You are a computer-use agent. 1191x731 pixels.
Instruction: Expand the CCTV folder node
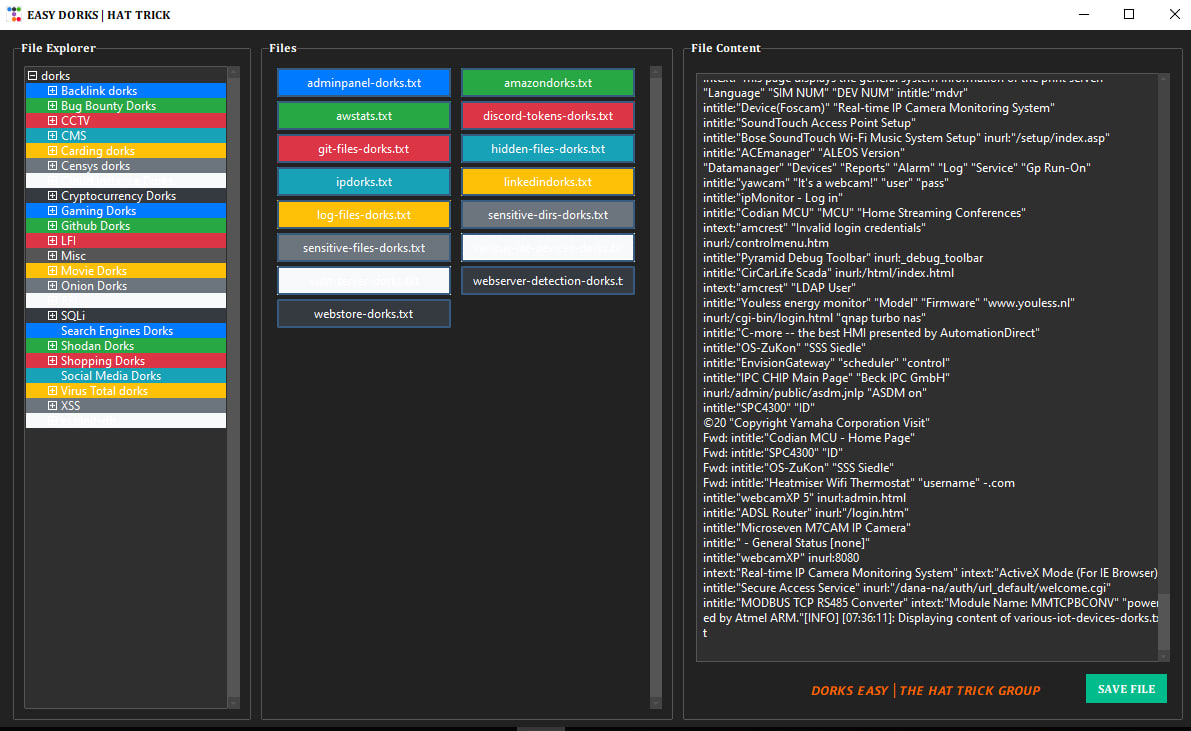(53, 121)
